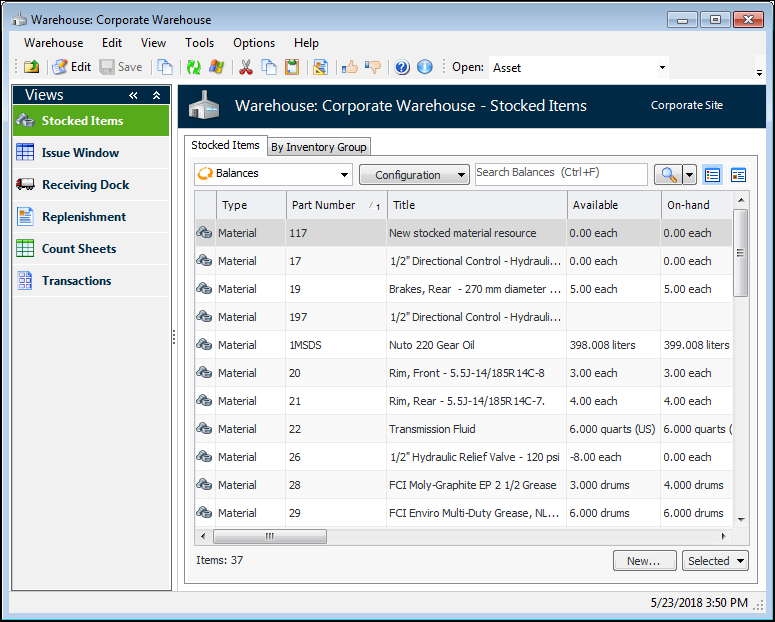This screenshot has height=622, width=775.
Task: Open the Receiving Dock view
Action: coord(85,185)
